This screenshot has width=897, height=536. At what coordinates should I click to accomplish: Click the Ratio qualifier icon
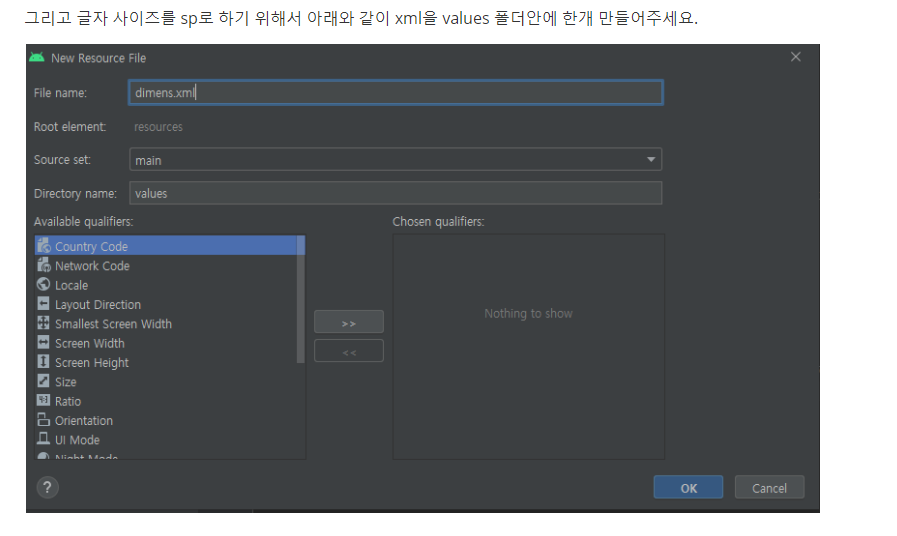tap(43, 400)
